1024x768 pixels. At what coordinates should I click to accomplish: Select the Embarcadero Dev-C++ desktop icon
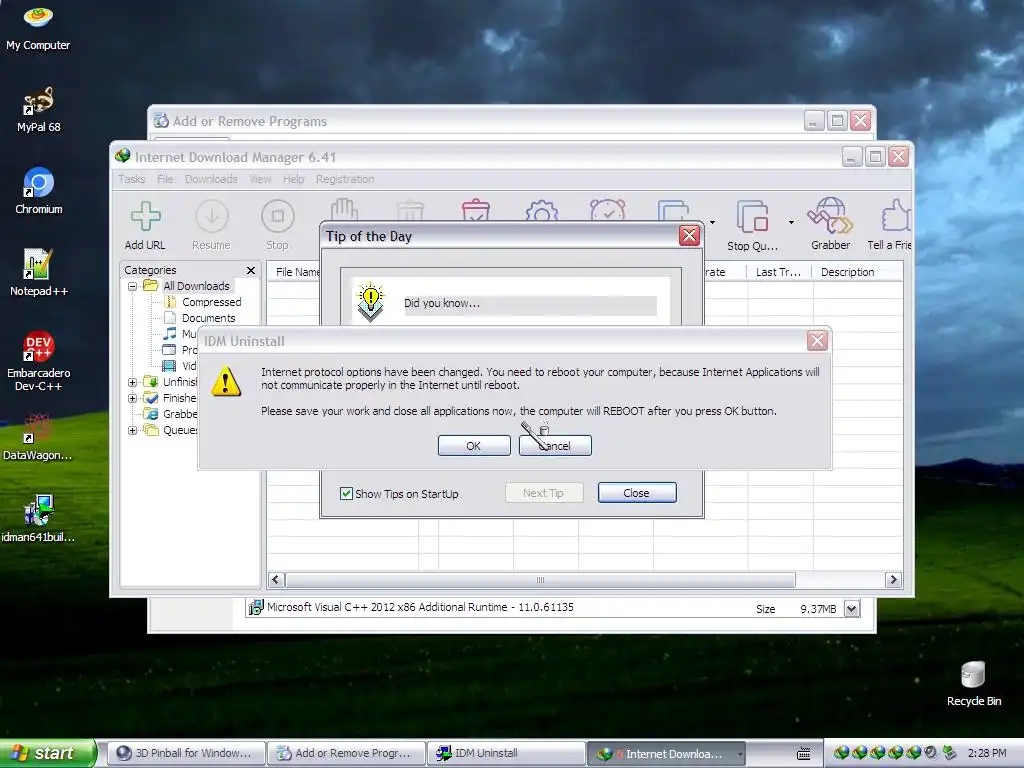[38, 346]
